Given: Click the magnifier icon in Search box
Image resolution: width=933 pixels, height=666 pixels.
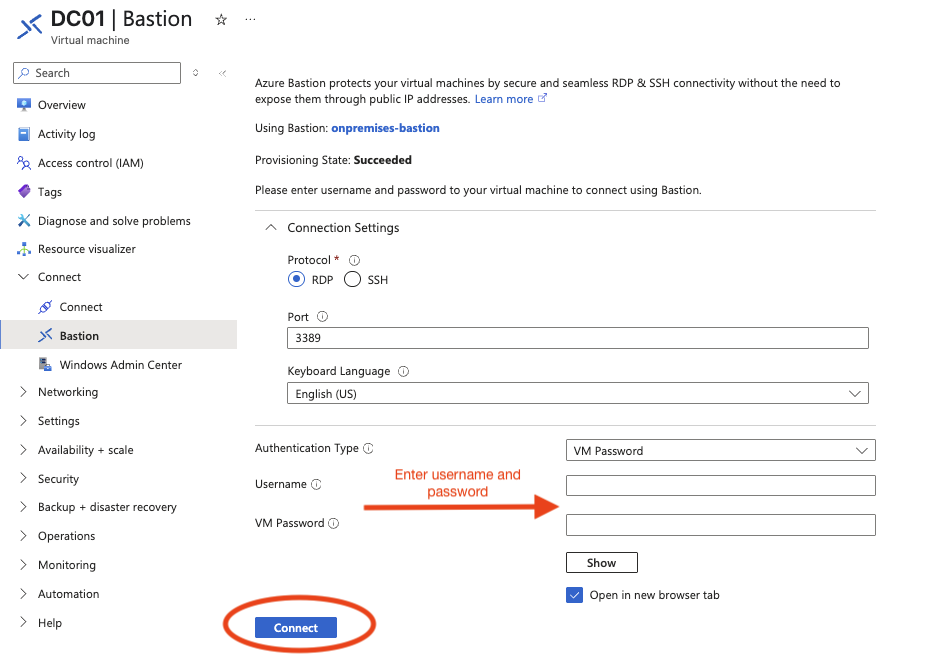Looking at the screenshot, I should pyautogui.click(x=24, y=73).
